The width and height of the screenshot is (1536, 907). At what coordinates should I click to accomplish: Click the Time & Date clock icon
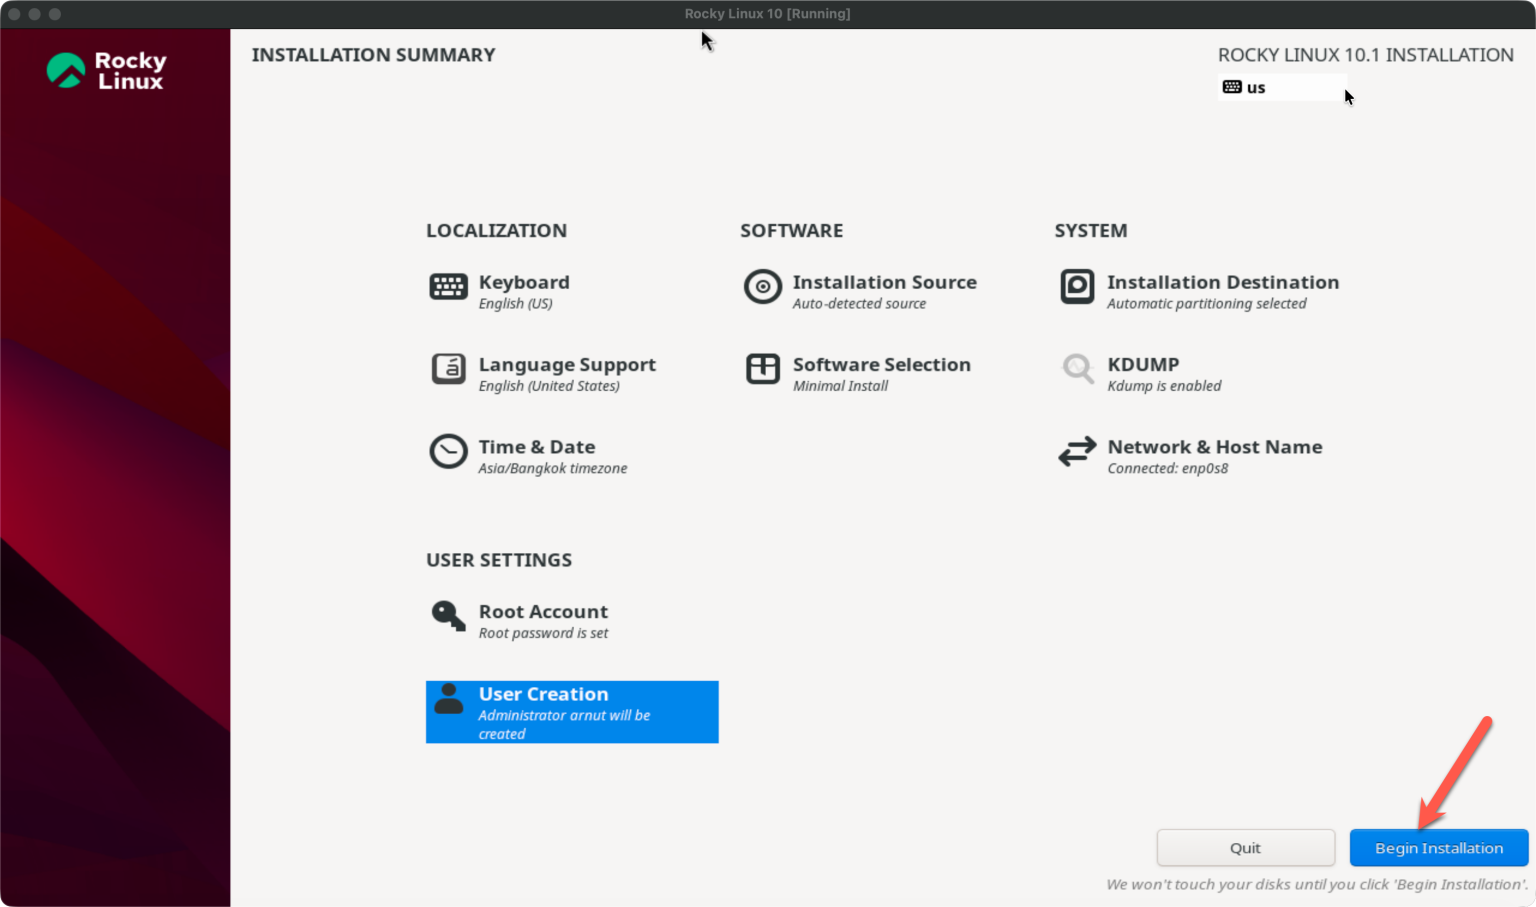pos(448,452)
